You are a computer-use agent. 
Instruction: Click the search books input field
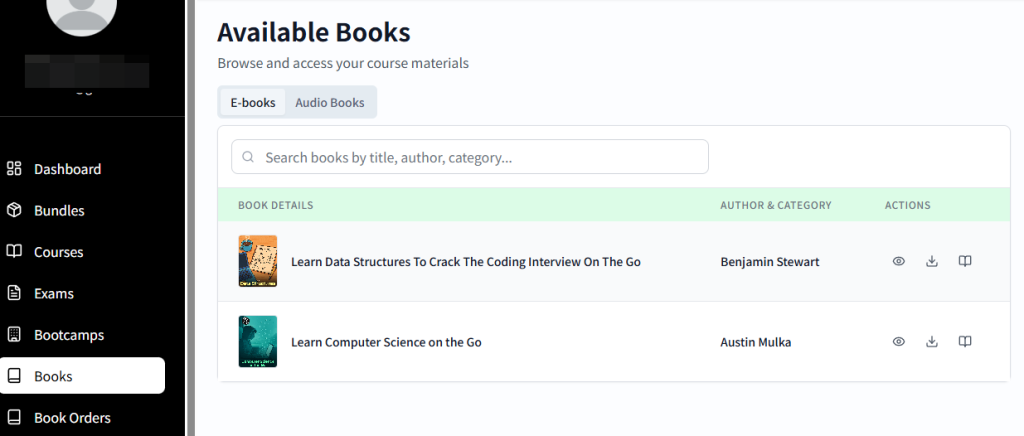coord(470,157)
